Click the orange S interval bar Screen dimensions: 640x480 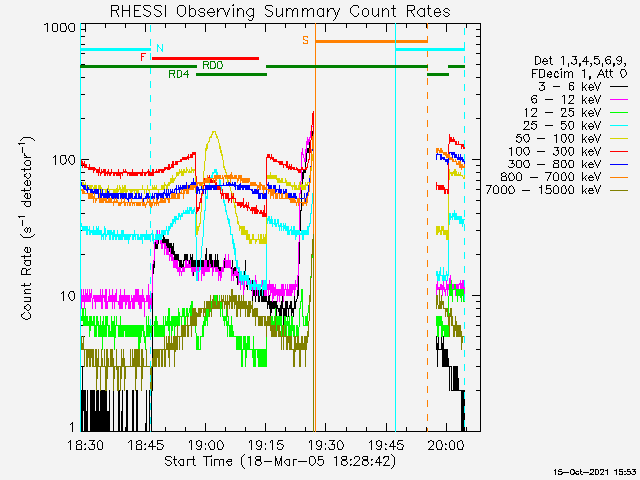tap(371, 41)
